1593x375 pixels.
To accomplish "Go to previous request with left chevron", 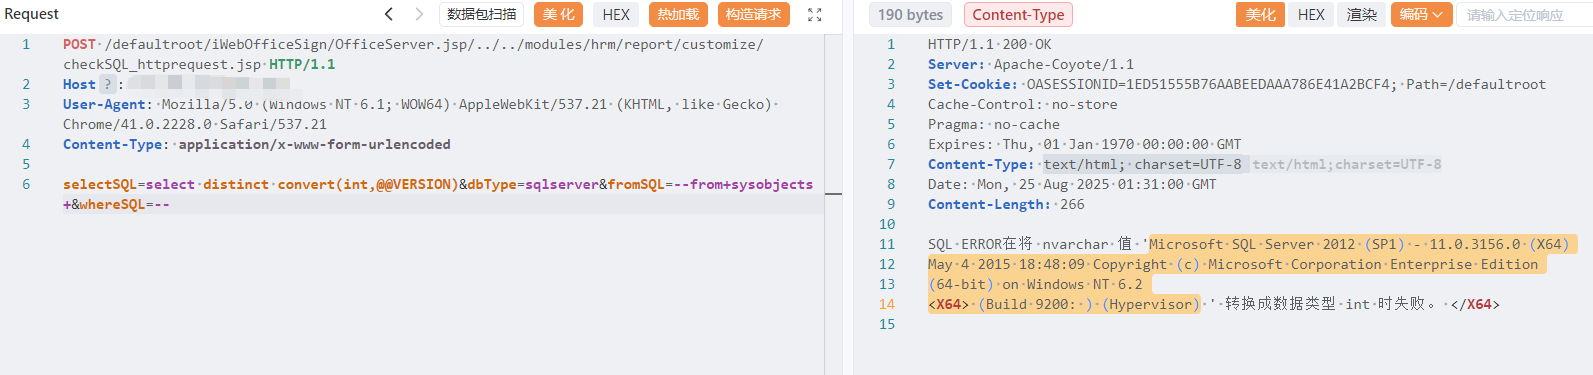I will click(389, 14).
